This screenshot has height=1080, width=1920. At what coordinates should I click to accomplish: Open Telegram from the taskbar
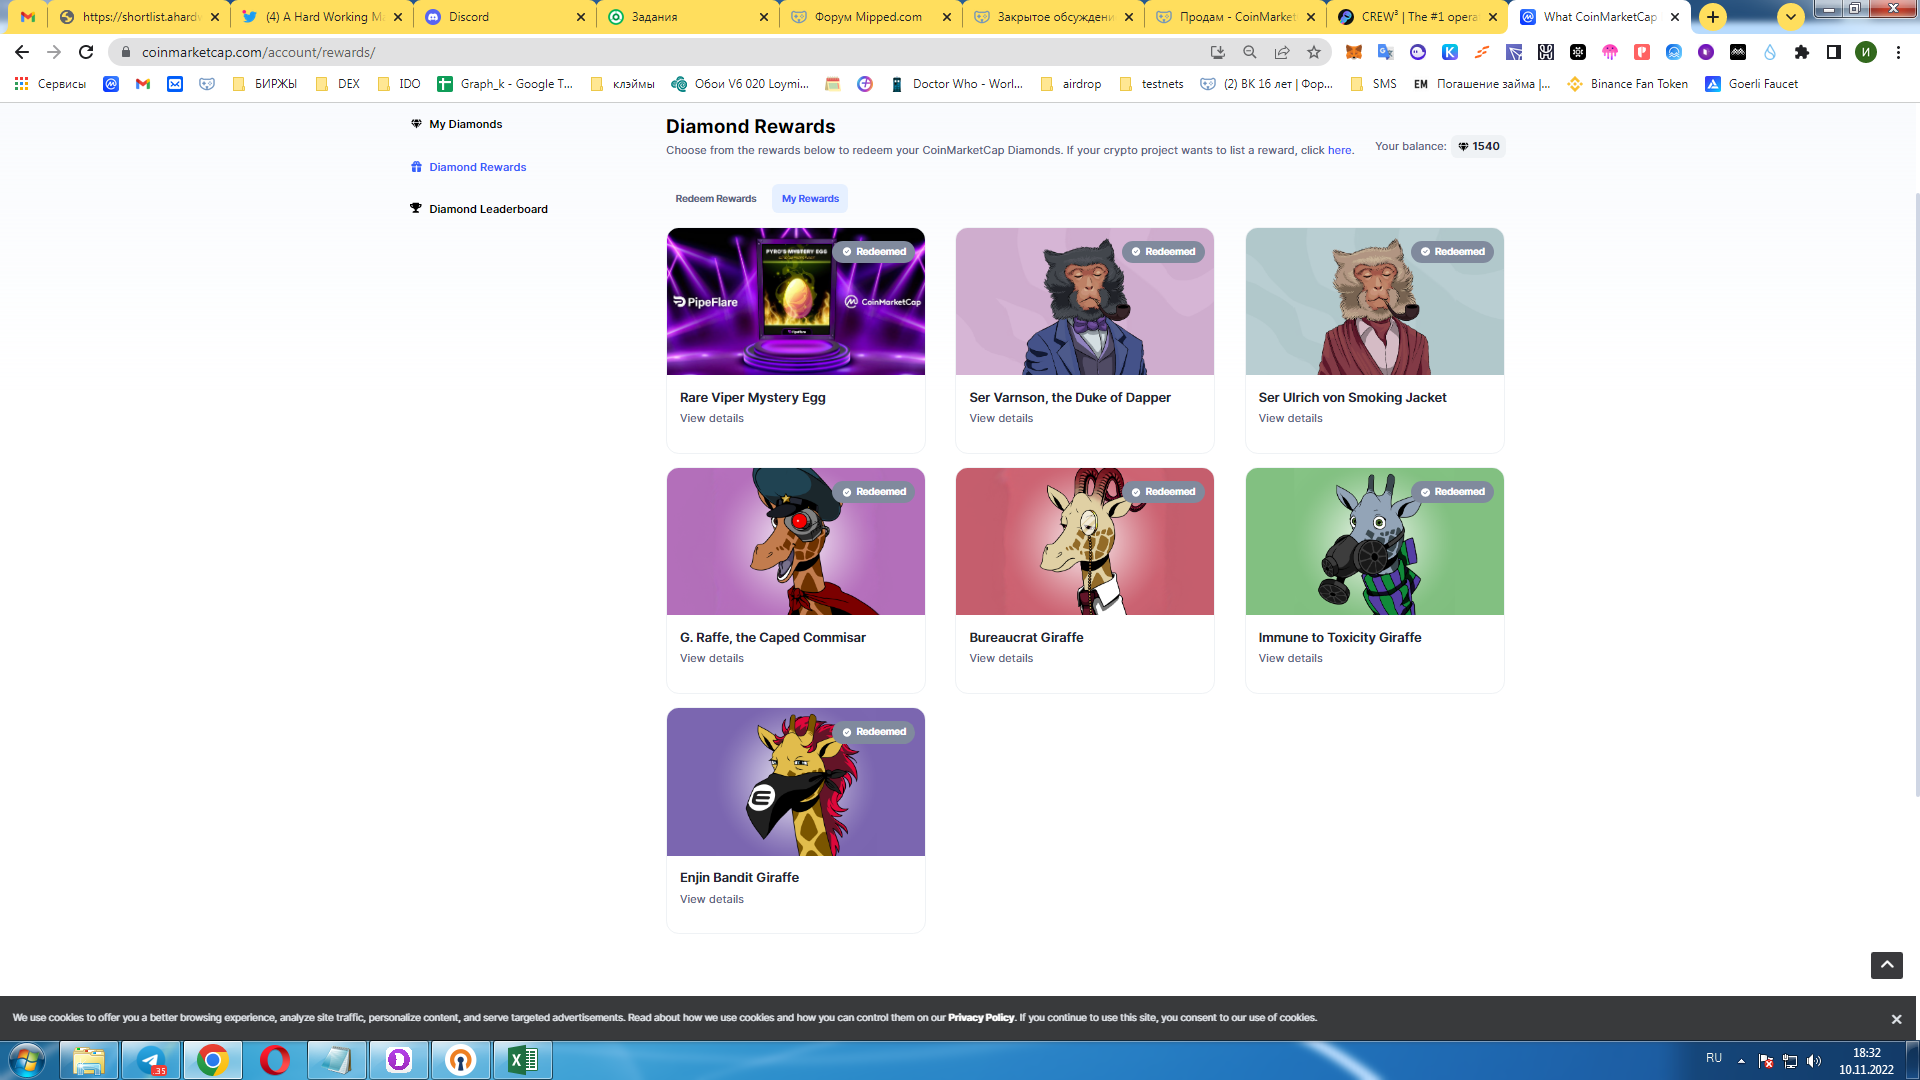tap(151, 1060)
